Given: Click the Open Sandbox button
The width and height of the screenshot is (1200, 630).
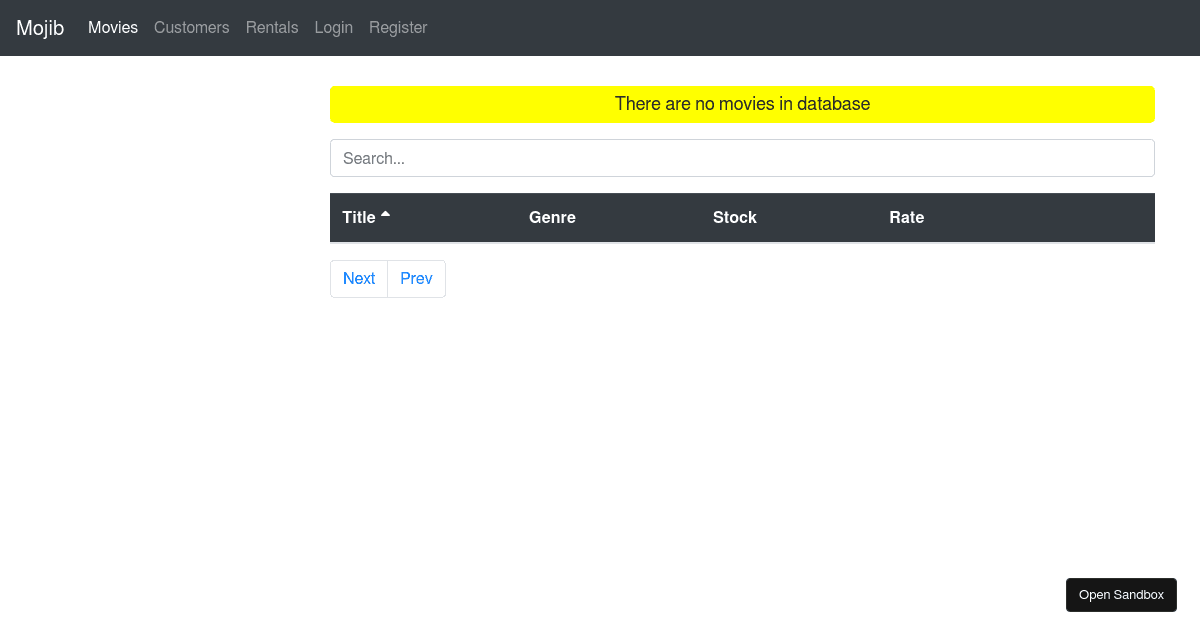Looking at the screenshot, I should 1121,594.
